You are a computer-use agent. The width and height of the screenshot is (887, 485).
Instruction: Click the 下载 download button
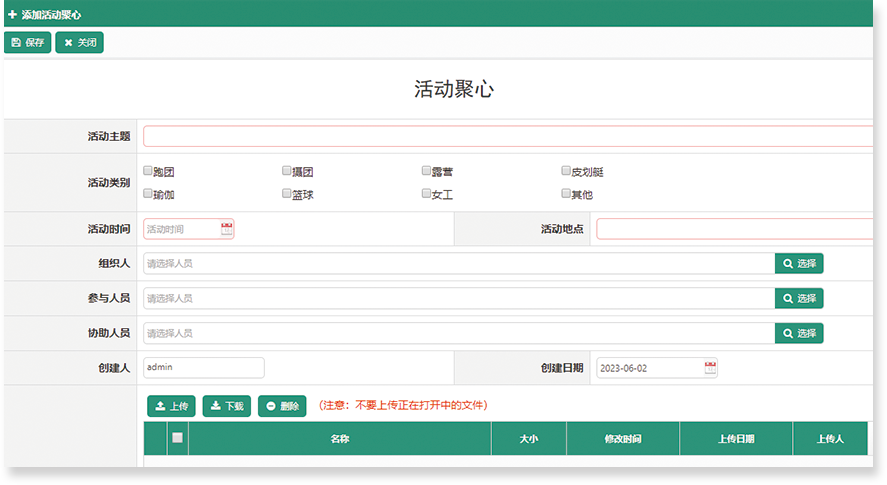tap(227, 406)
